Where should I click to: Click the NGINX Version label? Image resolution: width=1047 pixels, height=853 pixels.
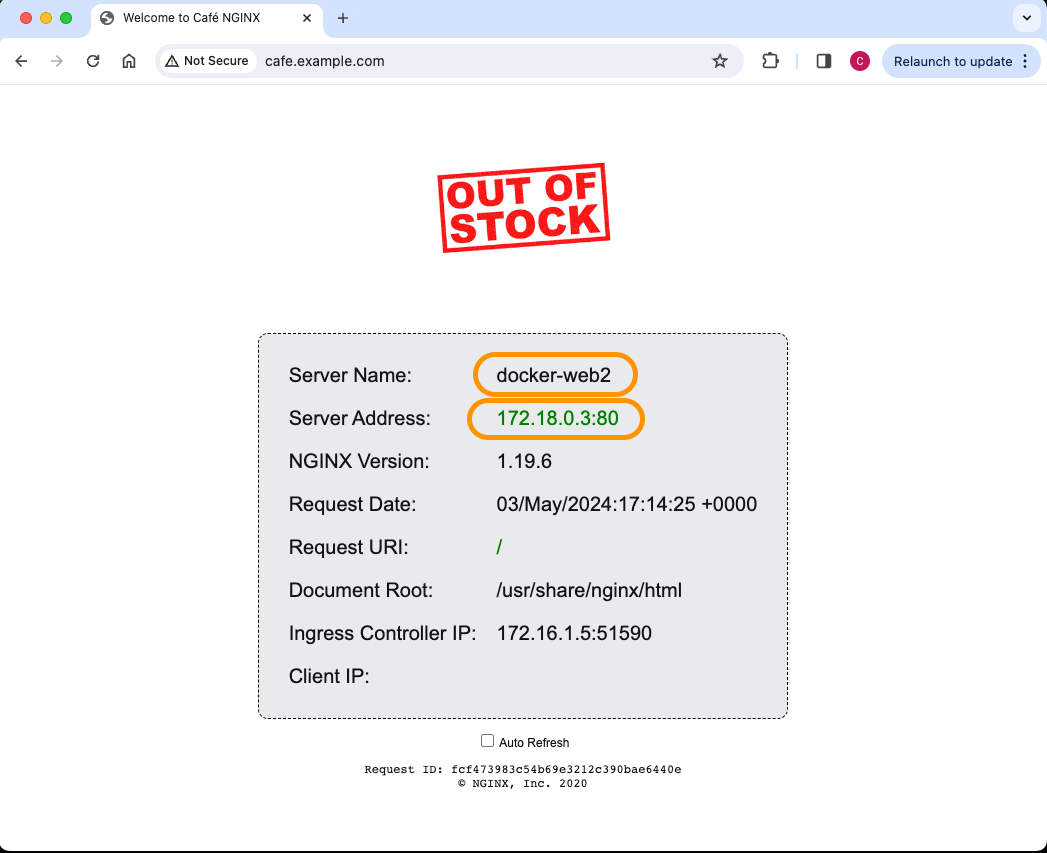pyautogui.click(x=359, y=461)
